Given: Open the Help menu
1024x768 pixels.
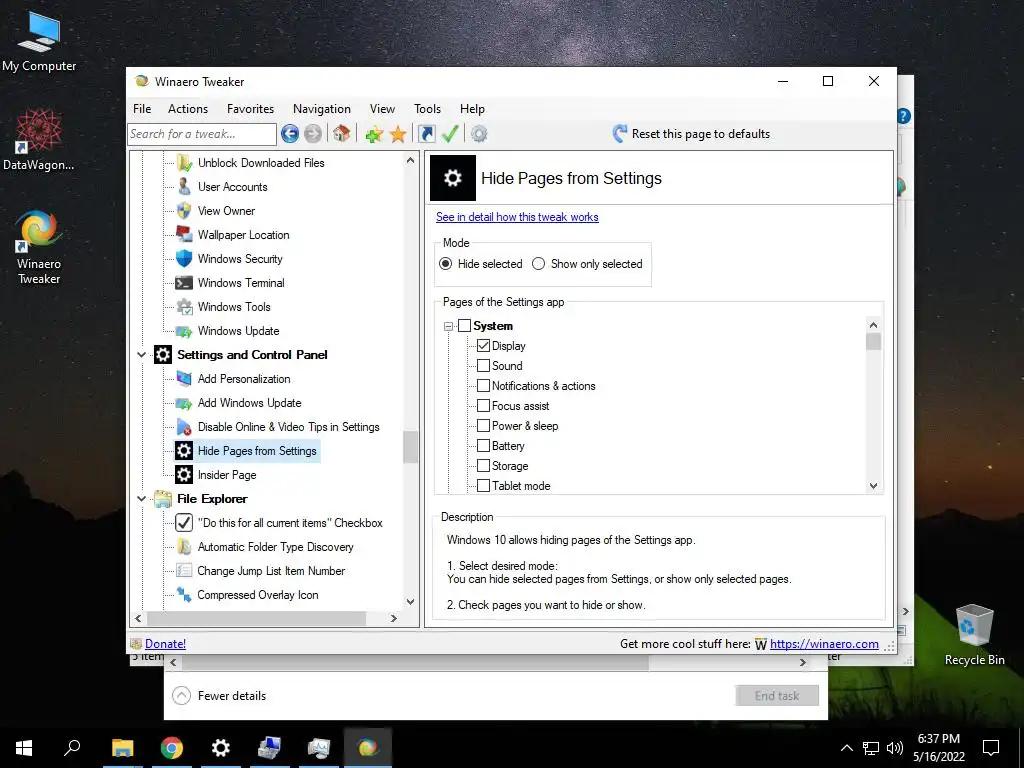Looking at the screenshot, I should tap(472, 109).
